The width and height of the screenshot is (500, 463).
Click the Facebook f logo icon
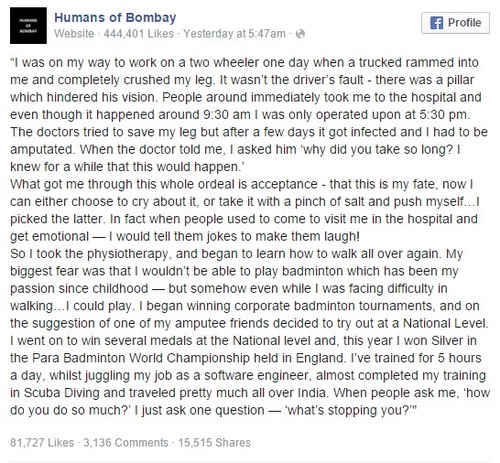436,23
